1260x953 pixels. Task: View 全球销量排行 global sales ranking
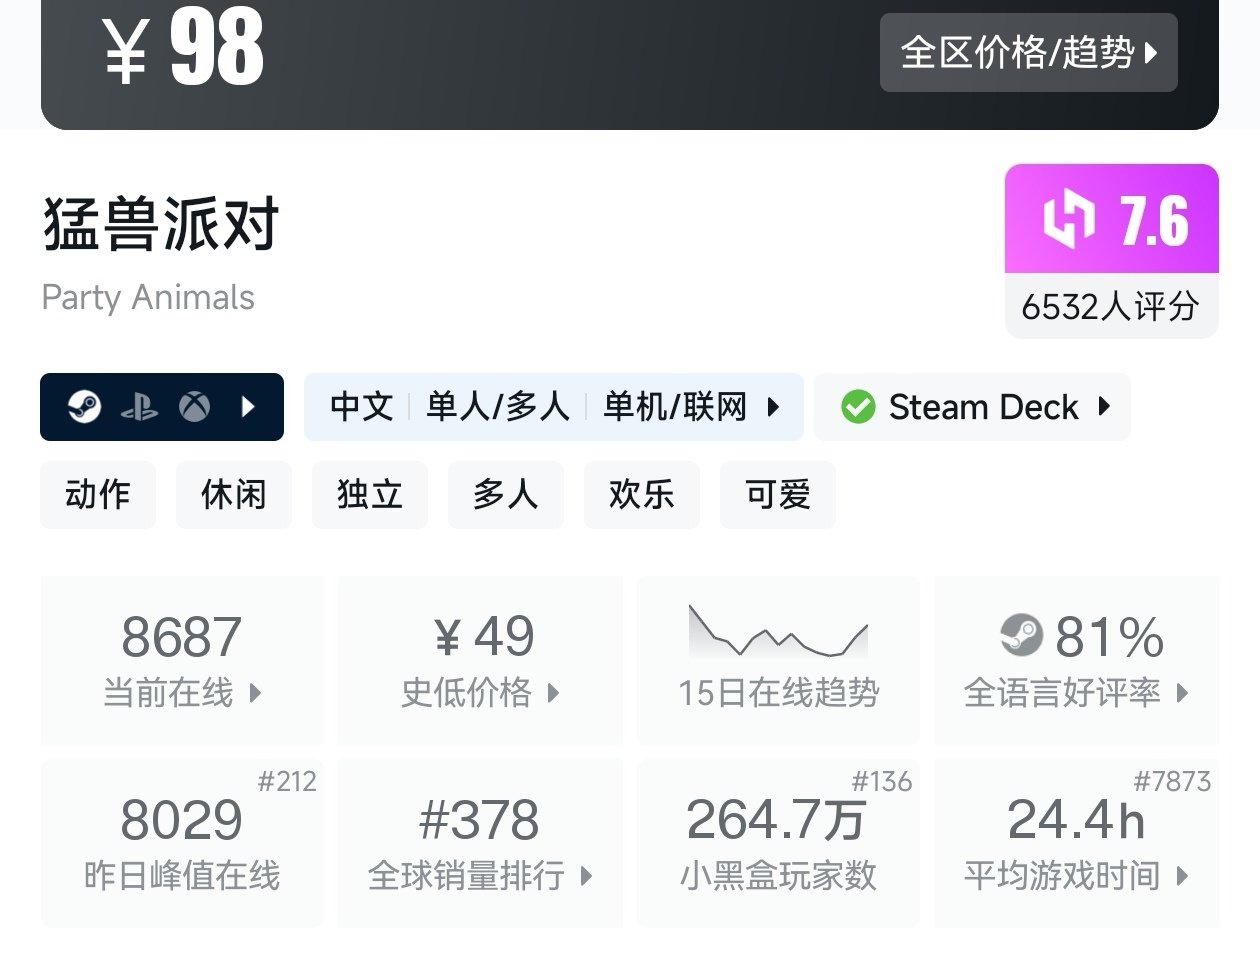tap(480, 843)
